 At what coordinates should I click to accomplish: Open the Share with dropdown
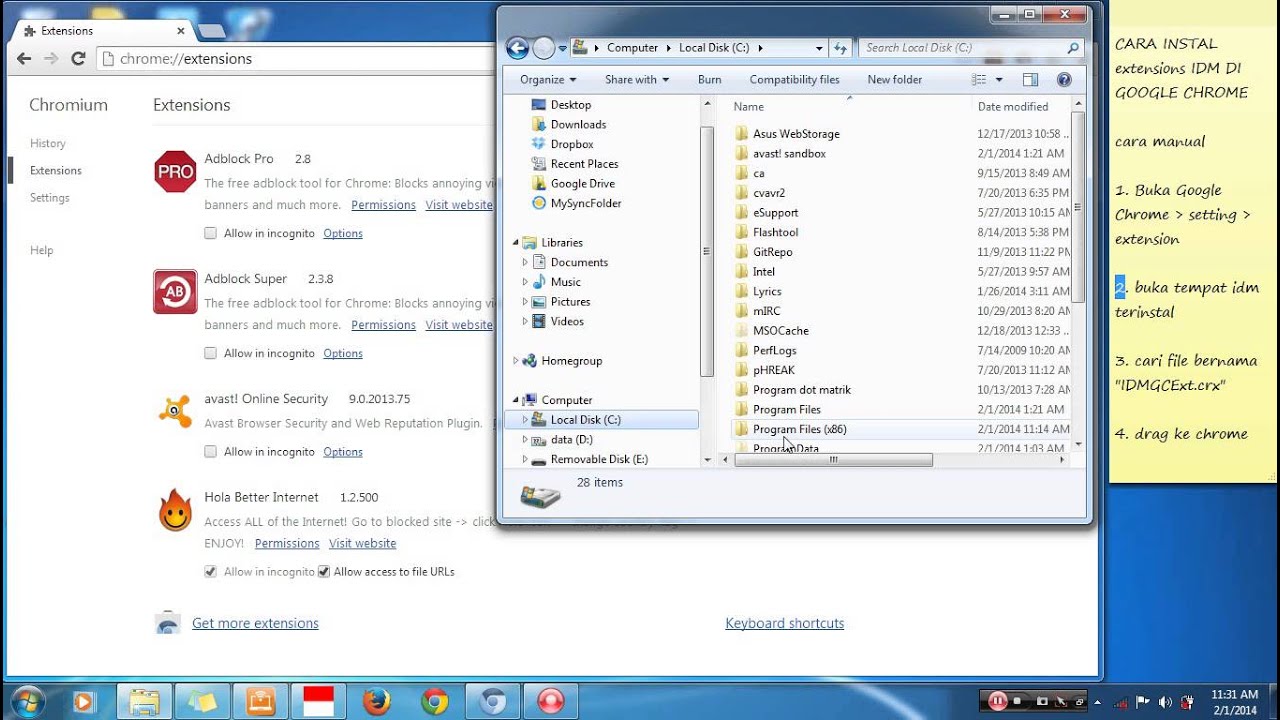(637, 79)
